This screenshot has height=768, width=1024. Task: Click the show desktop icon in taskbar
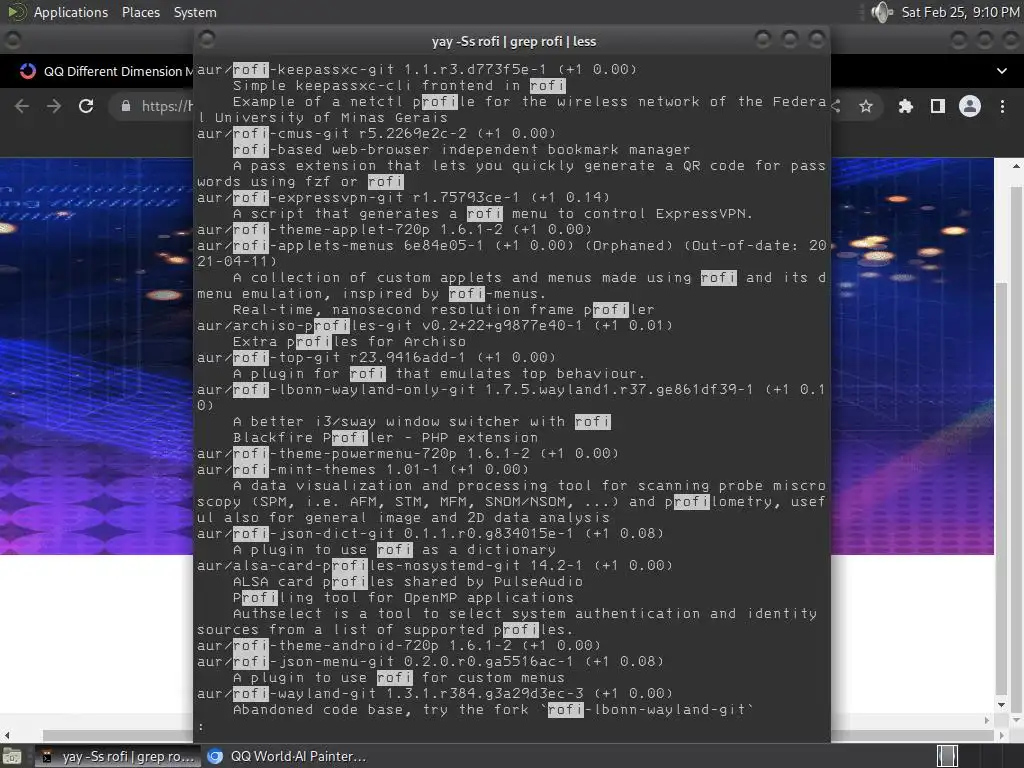tap(12, 756)
